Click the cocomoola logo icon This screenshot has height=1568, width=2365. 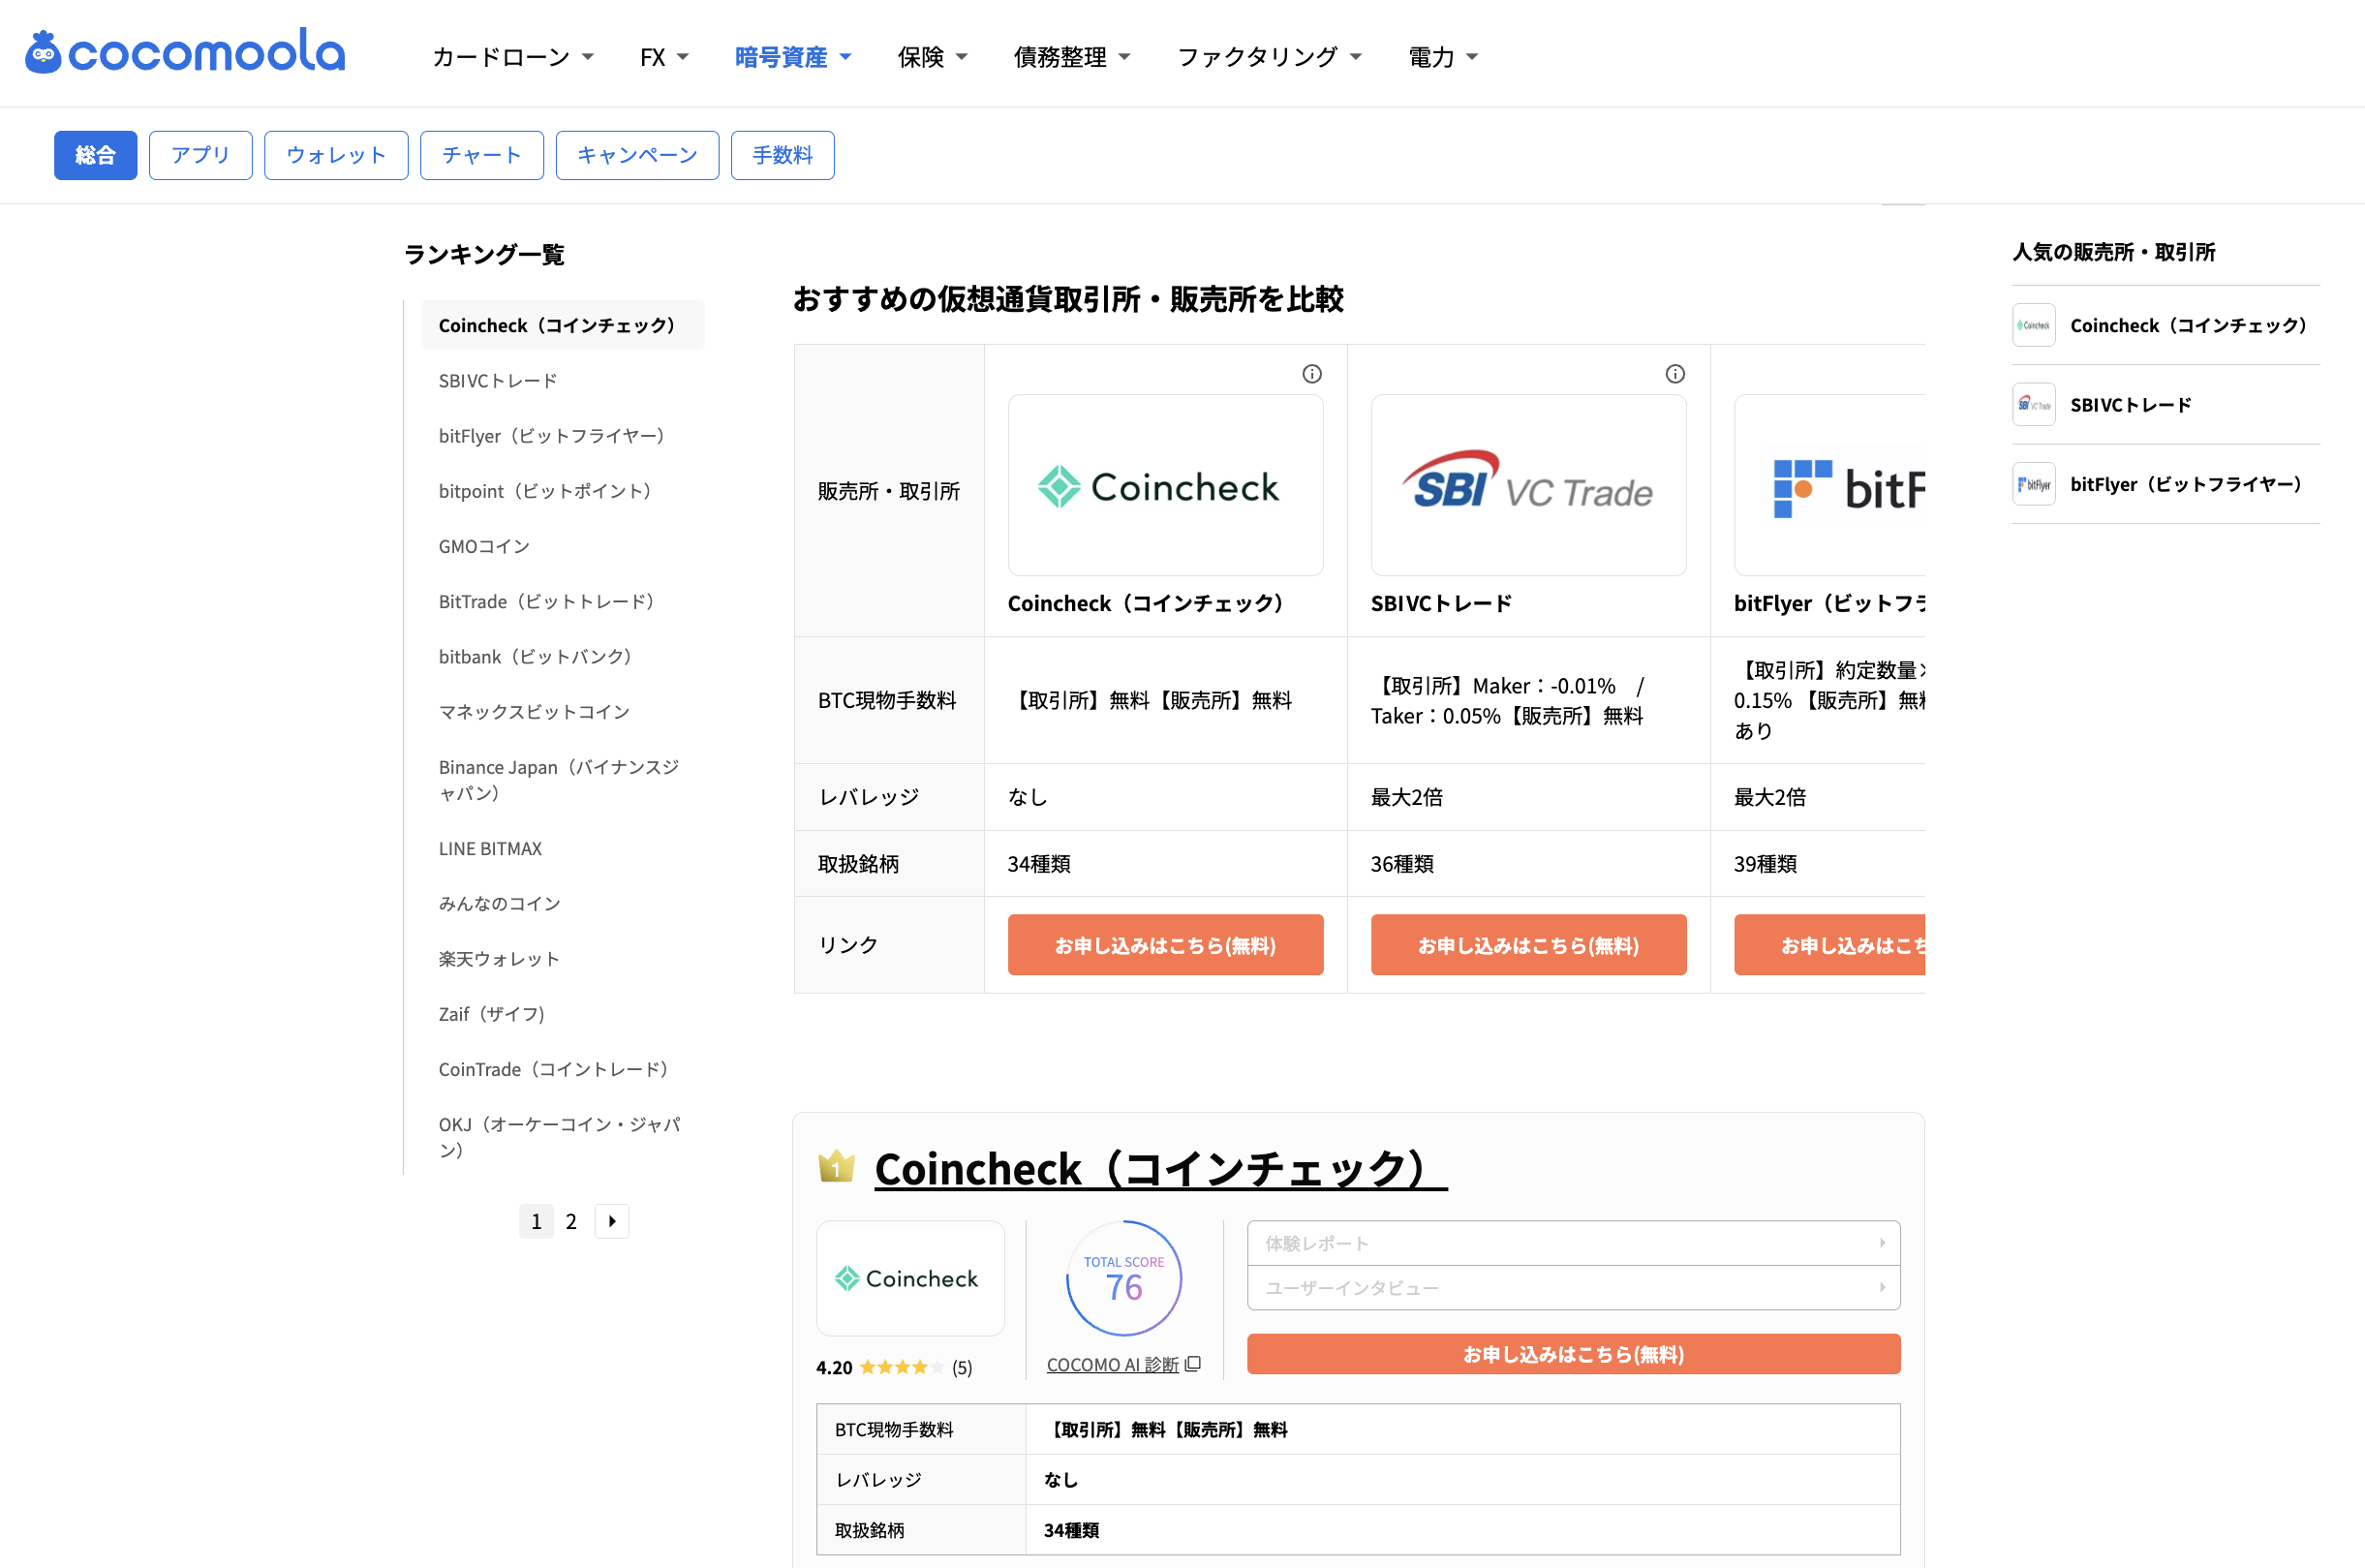point(43,52)
